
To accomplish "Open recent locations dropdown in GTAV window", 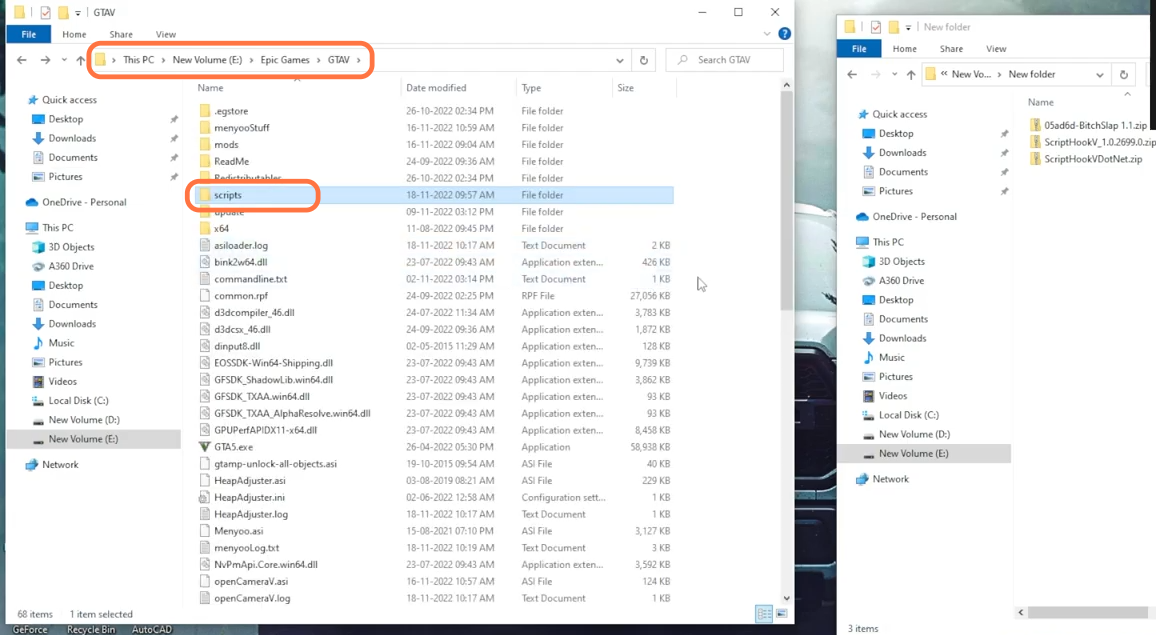I will coord(64,60).
